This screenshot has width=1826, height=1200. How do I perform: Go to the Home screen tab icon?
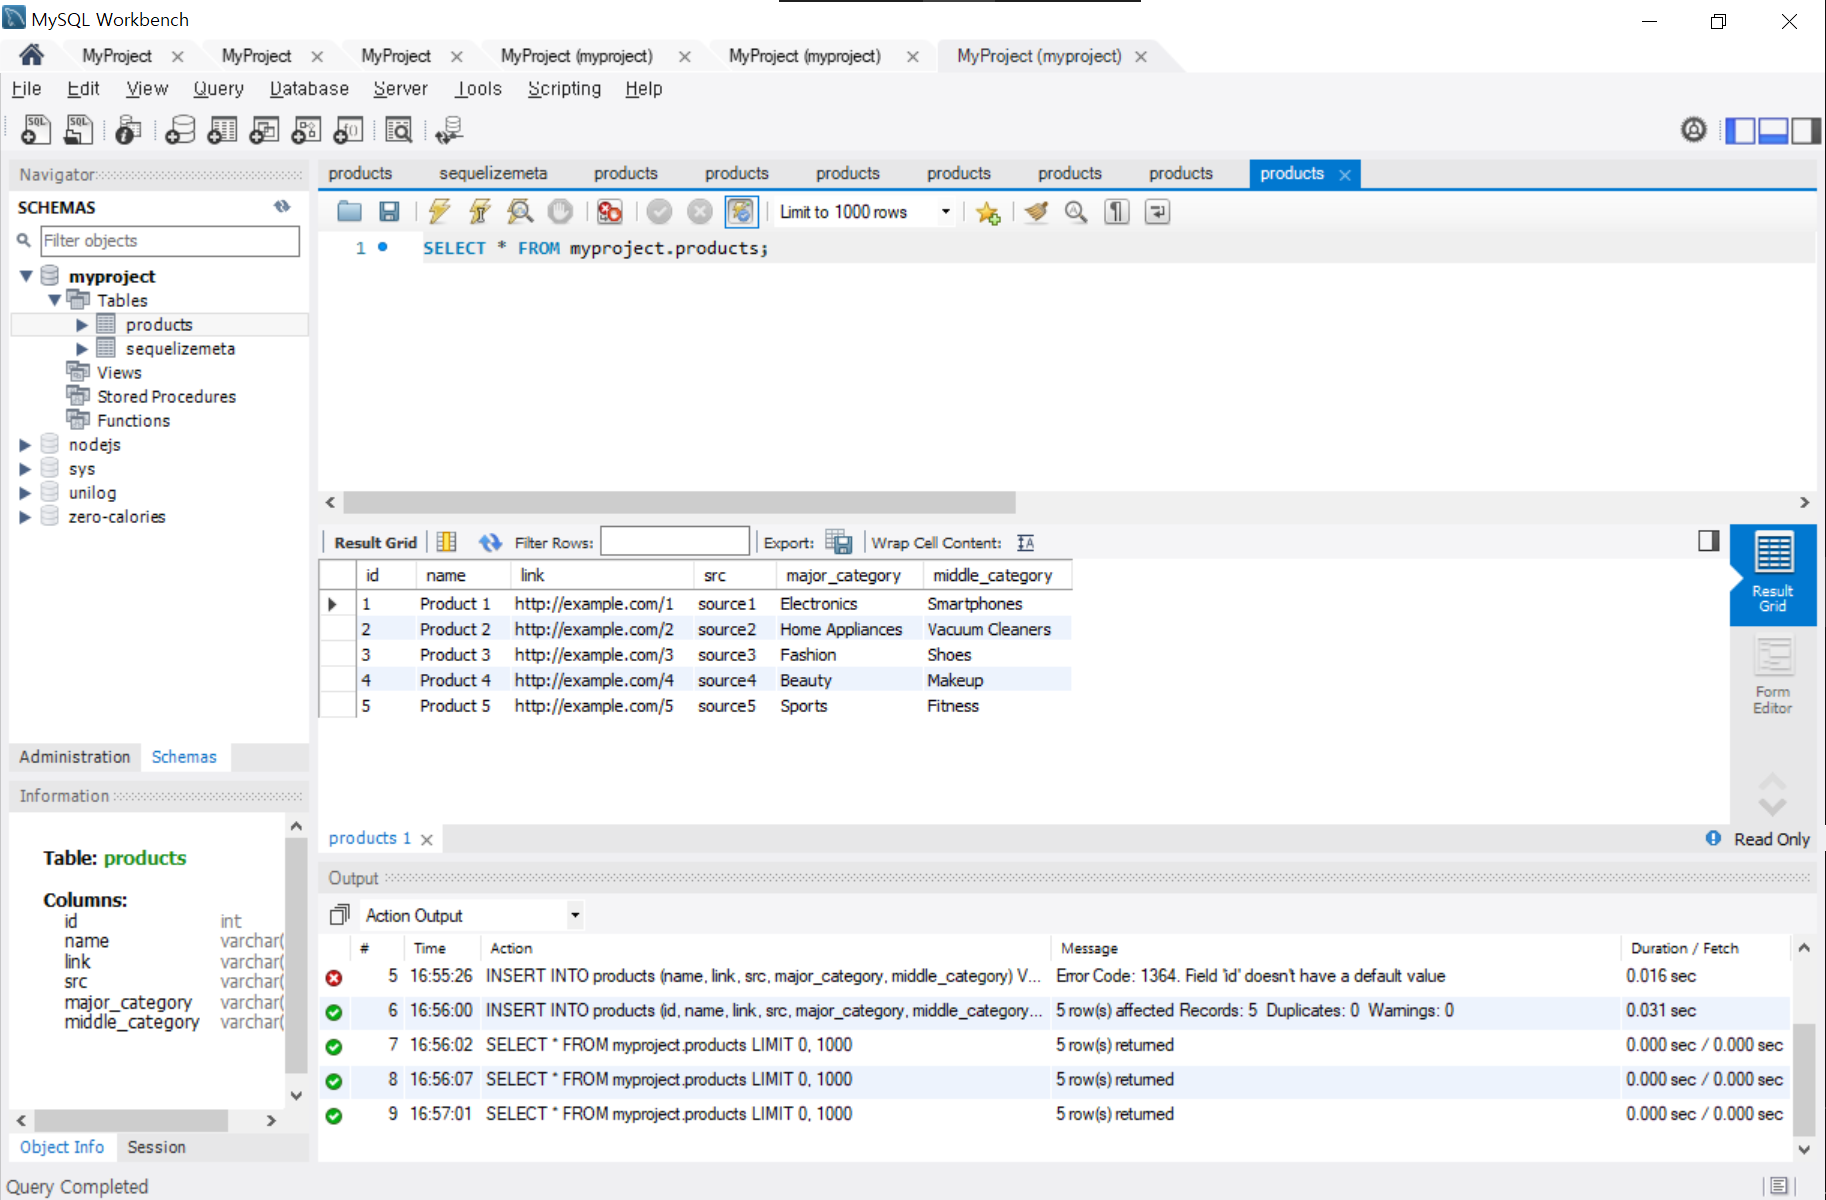31,55
